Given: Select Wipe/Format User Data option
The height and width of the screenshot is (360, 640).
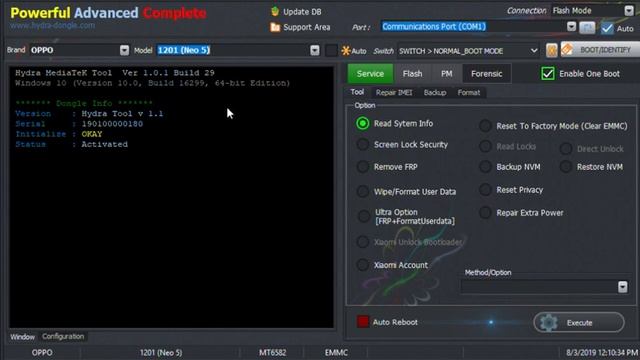Looking at the screenshot, I should click(x=362, y=191).
